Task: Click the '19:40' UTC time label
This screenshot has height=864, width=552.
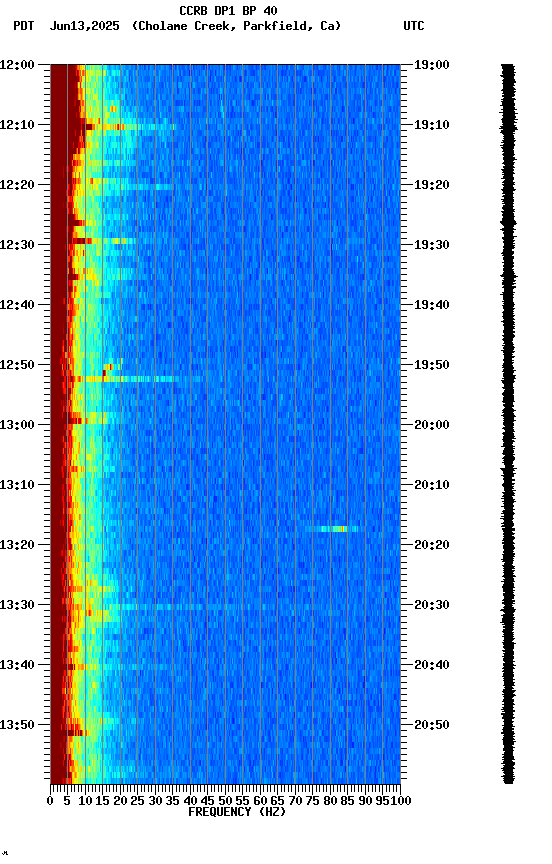Action: (431, 305)
